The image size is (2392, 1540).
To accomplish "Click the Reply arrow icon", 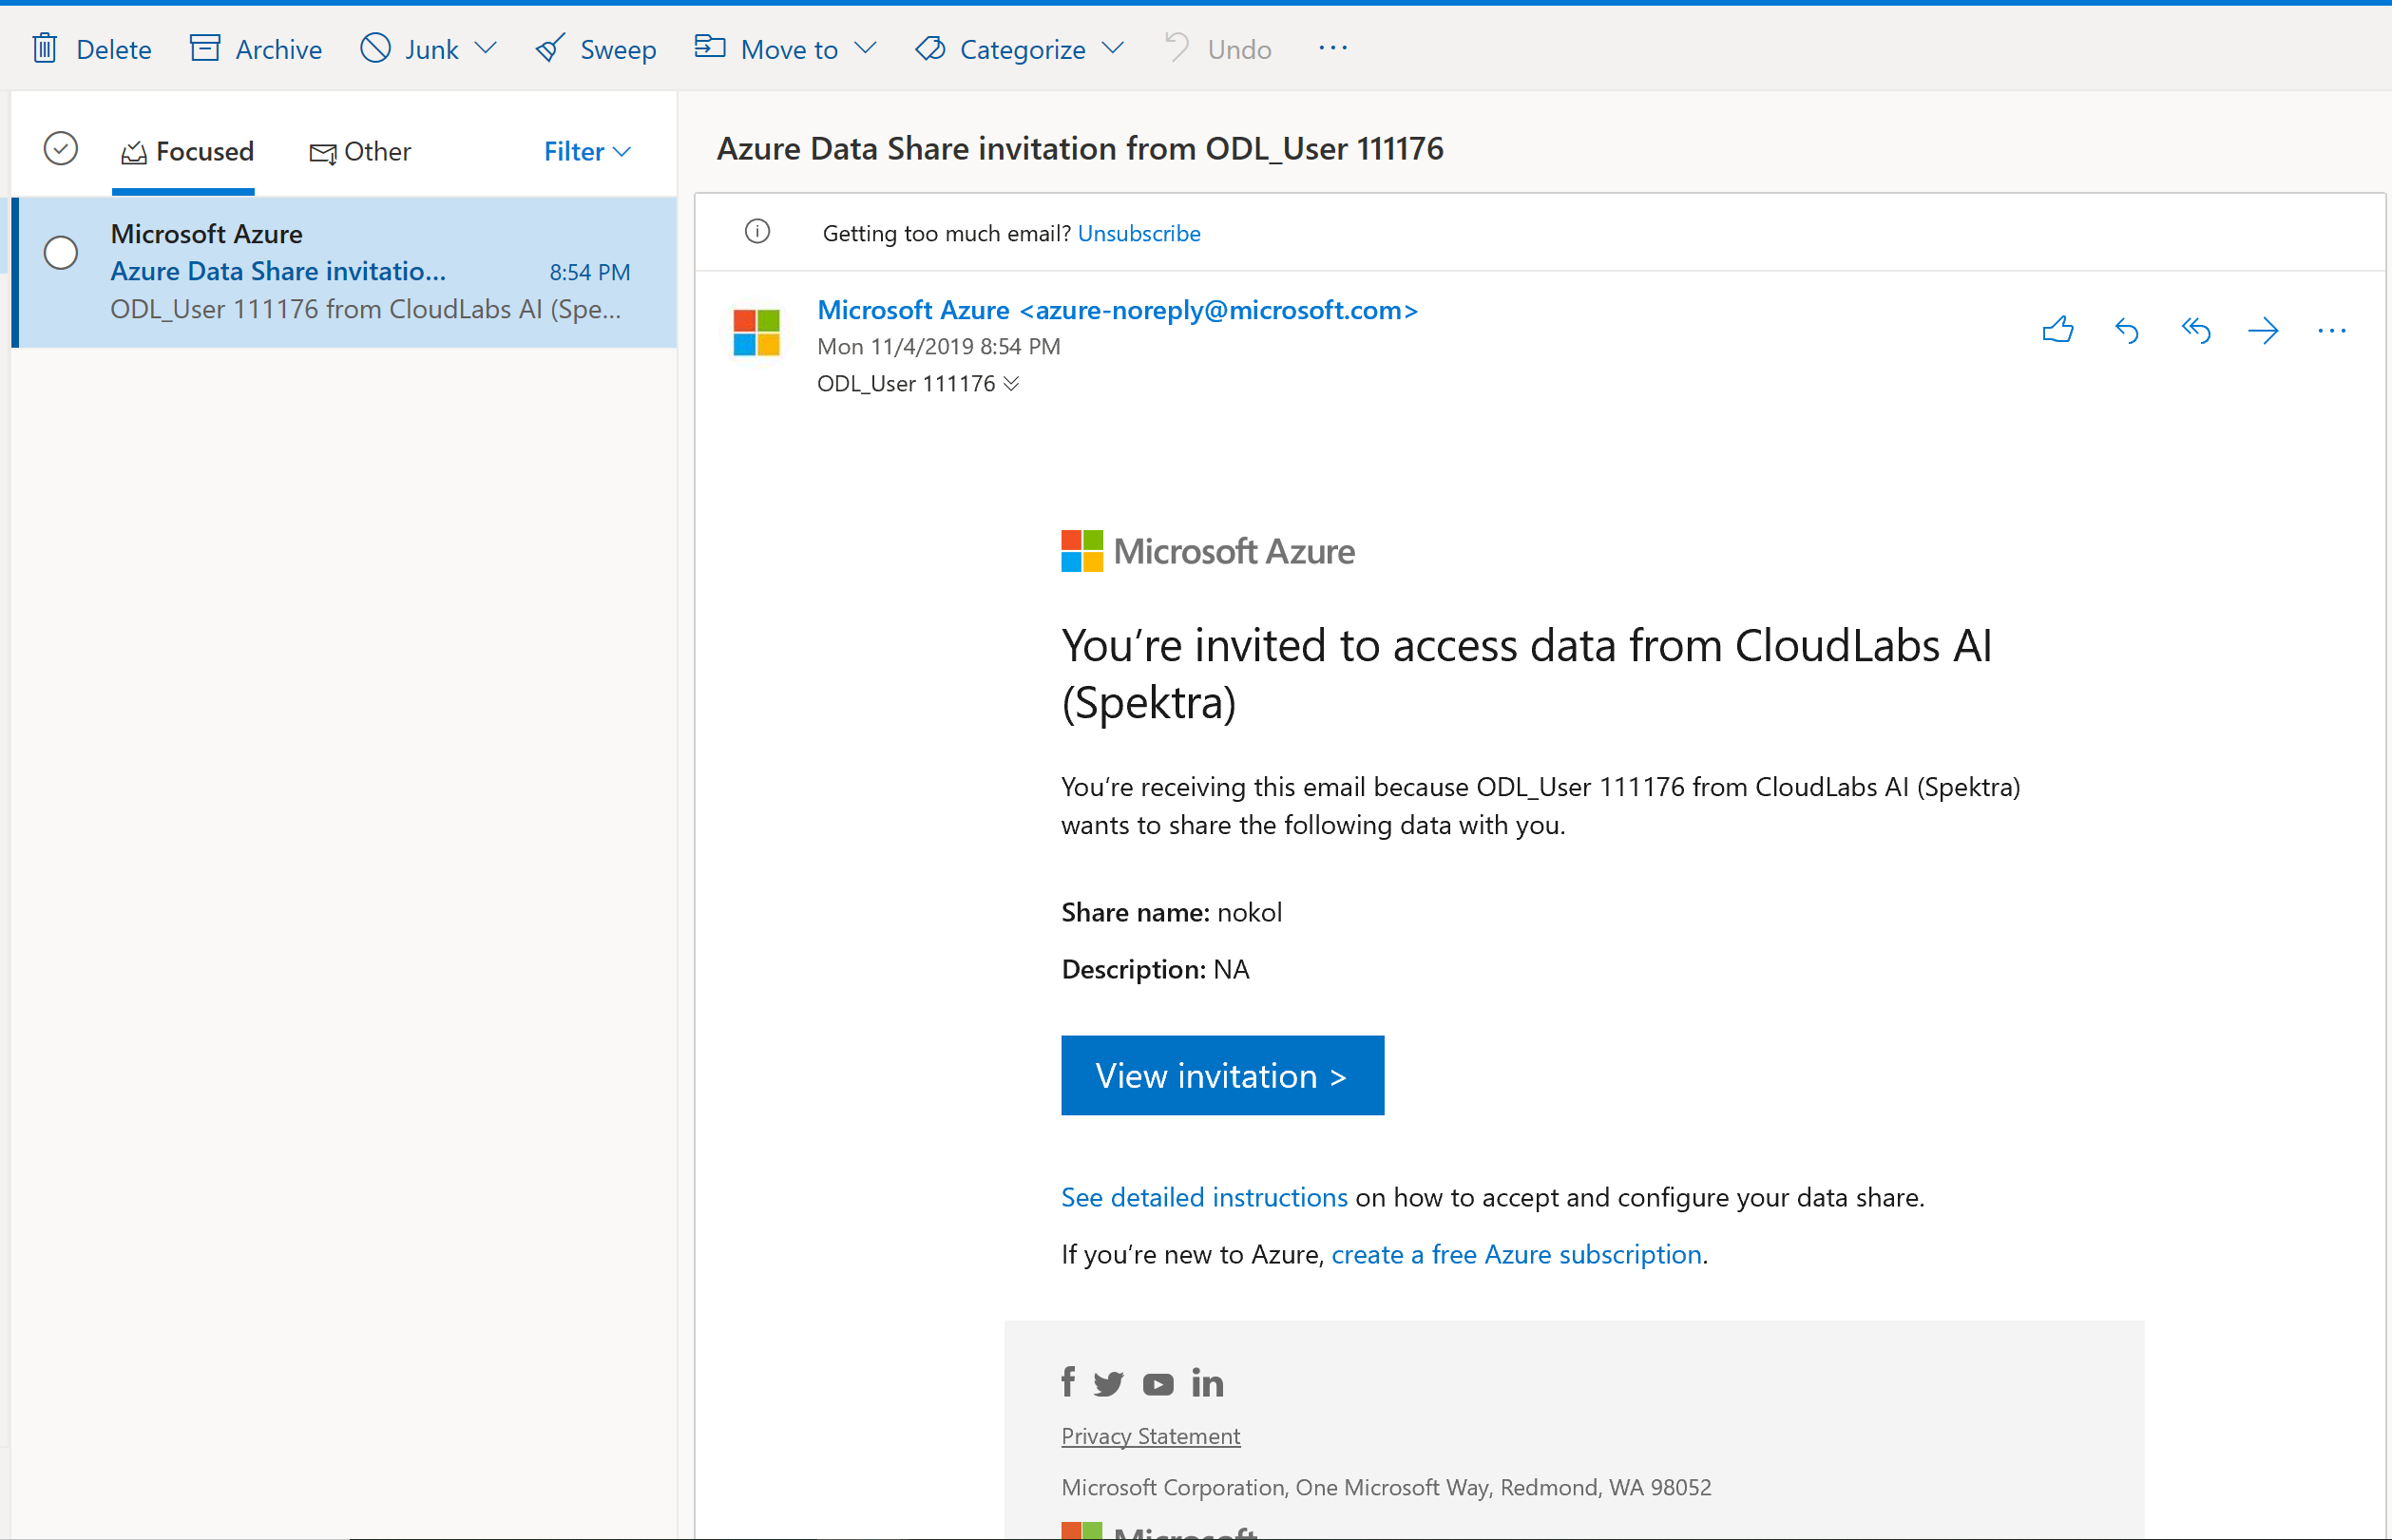I will click(2127, 330).
